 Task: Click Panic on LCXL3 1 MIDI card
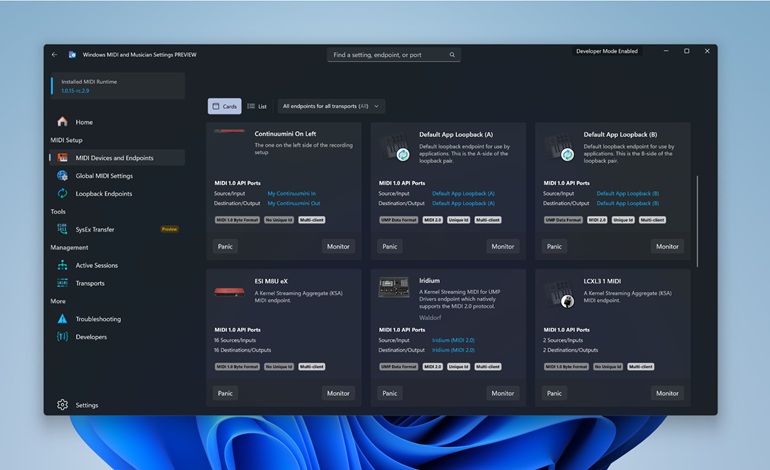point(554,393)
